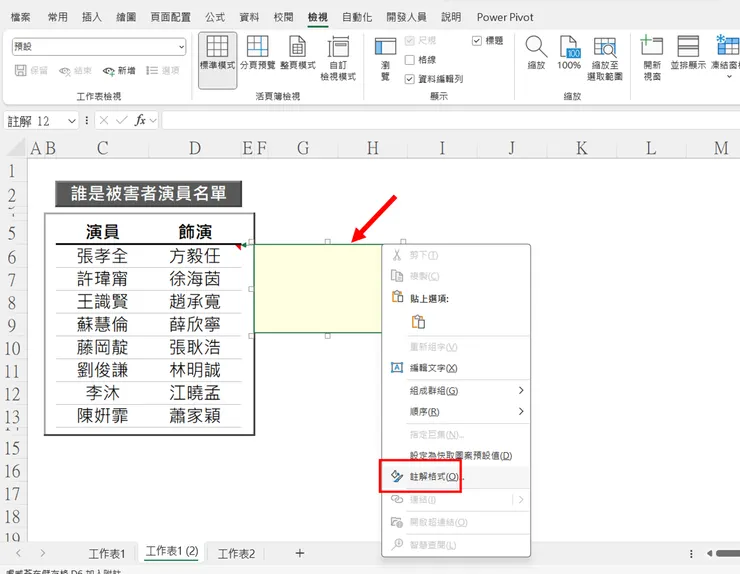Switch to sheet 工作表2
Image resolution: width=740 pixels, height=574 pixels.
[236, 553]
